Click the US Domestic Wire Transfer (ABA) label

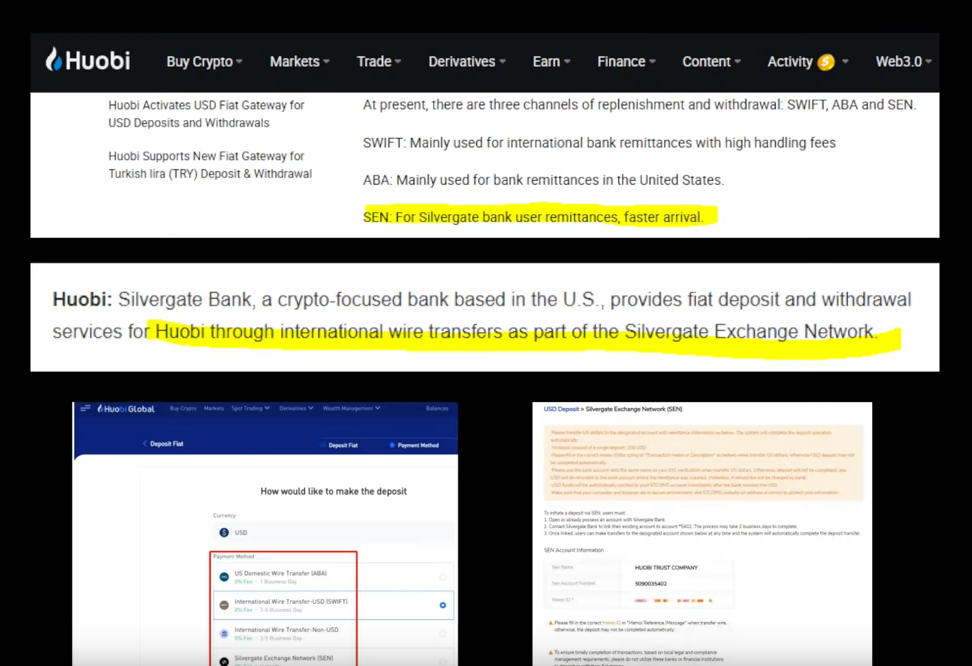tap(281, 574)
